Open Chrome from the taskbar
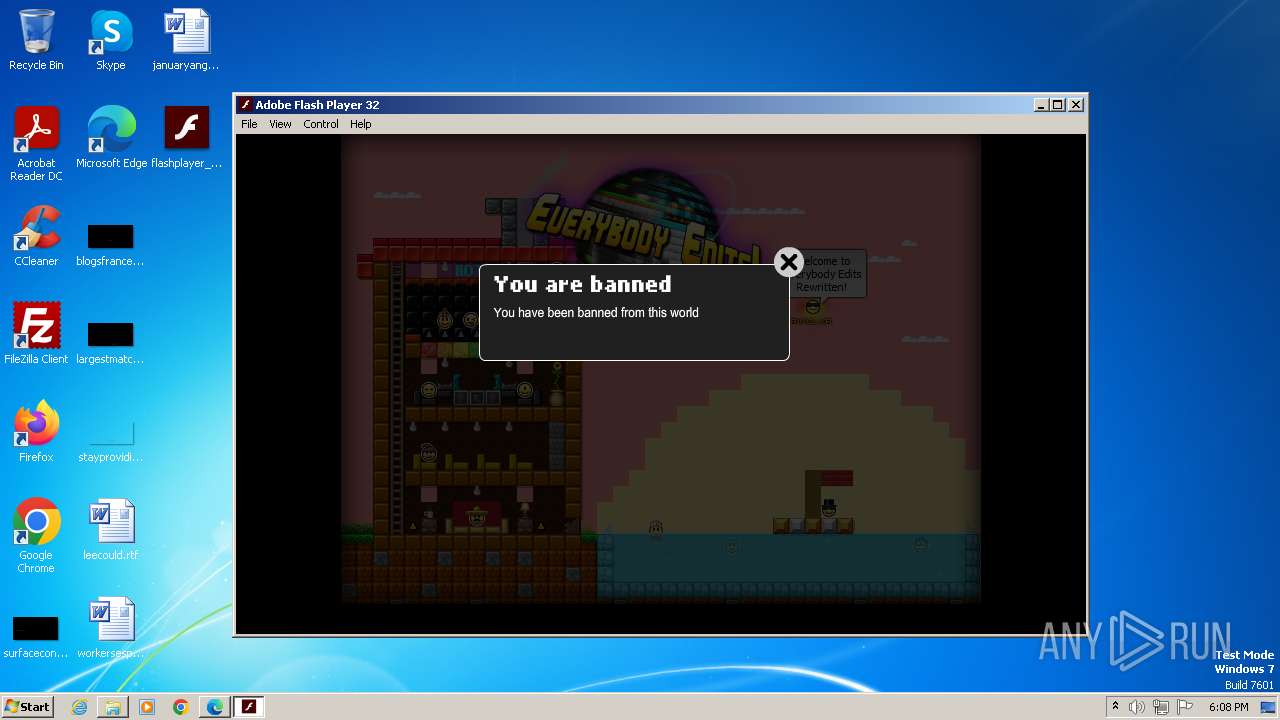Viewport: 1280px width, 720px height. pyautogui.click(x=181, y=707)
